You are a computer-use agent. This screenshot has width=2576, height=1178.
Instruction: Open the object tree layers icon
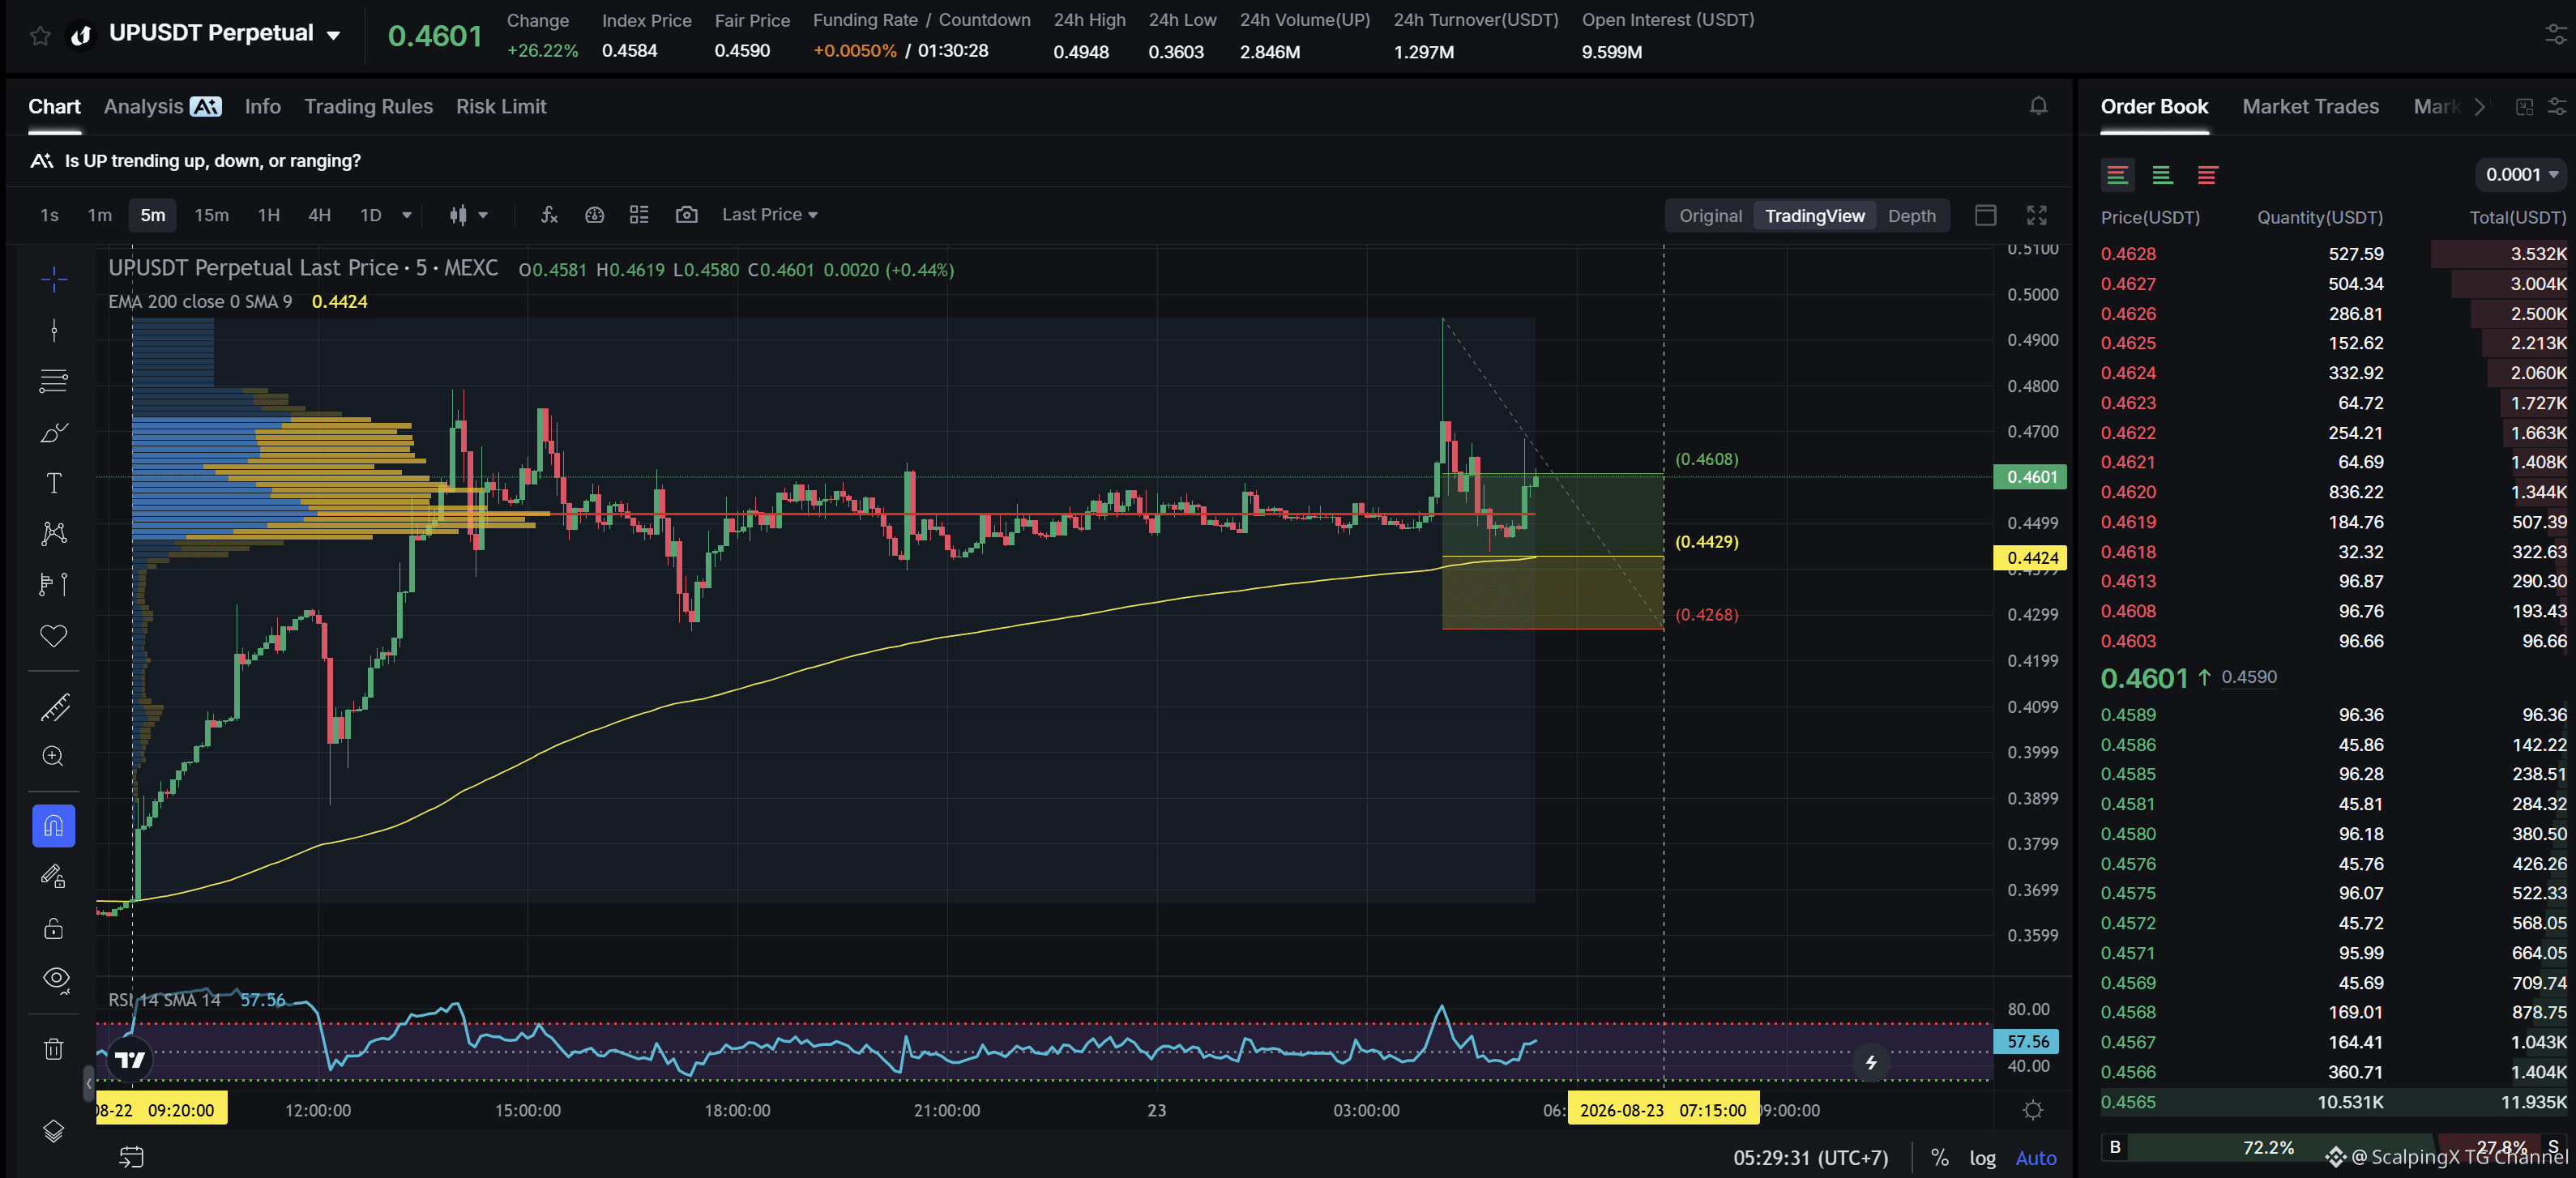pyautogui.click(x=54, y=1131)
